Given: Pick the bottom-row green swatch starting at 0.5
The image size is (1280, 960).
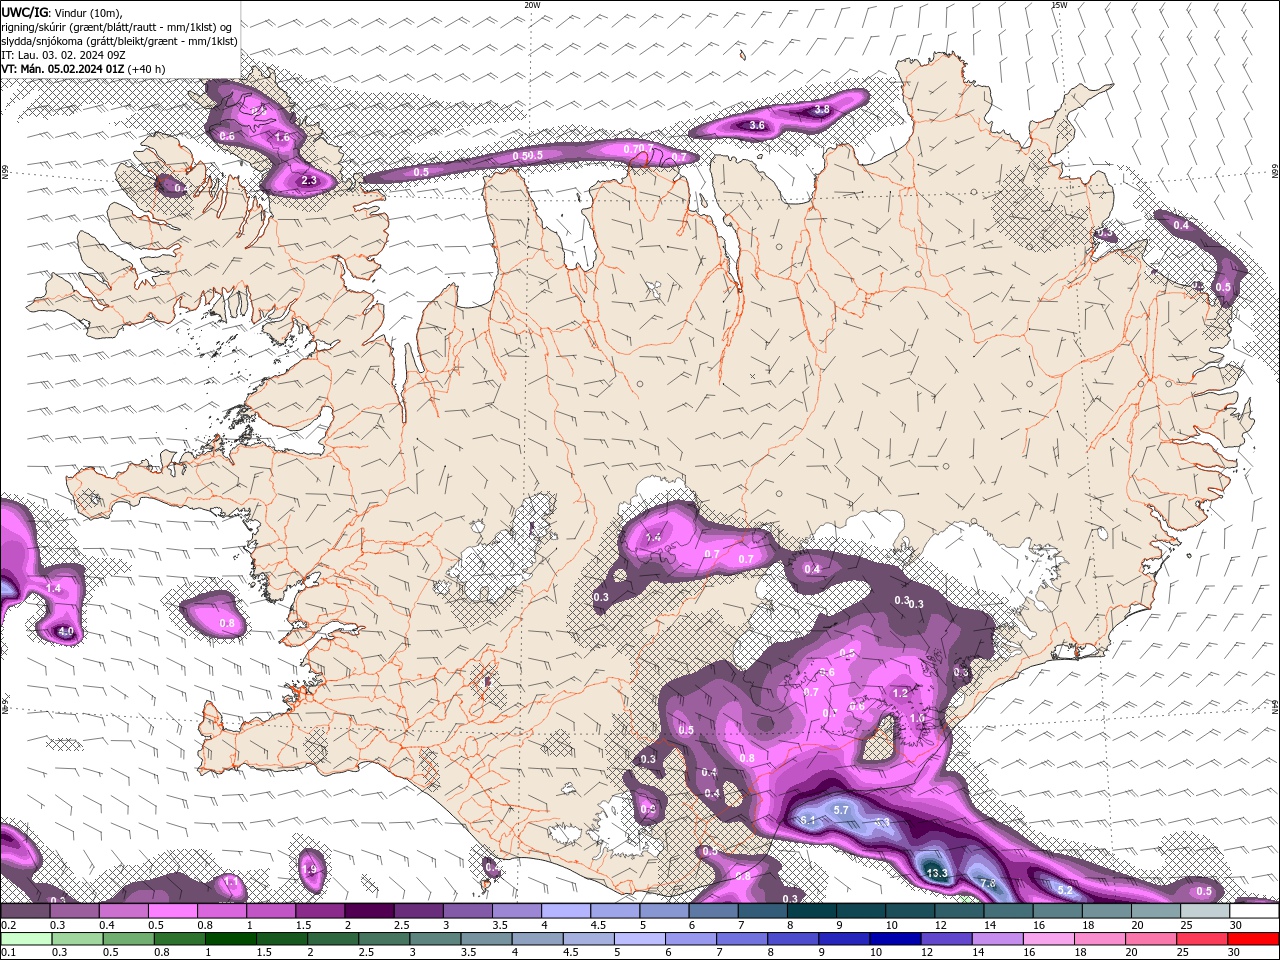Looking at the screenshot, I should [x=128, y=939].
